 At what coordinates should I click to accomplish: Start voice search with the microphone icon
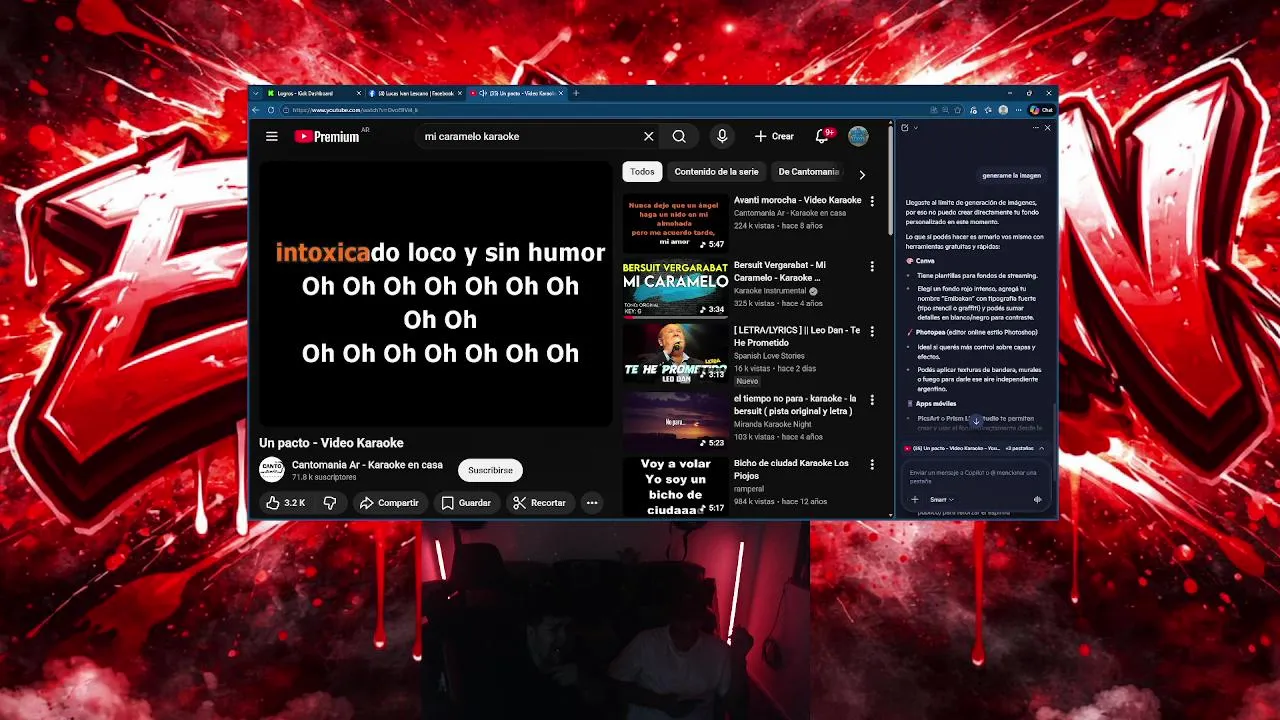[x=722, y=136]
